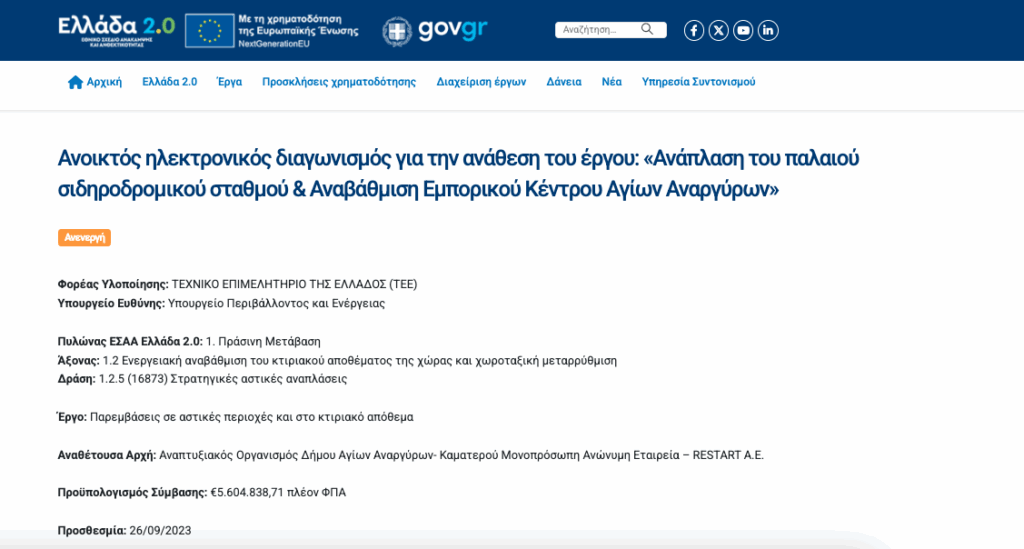Focus the Αναζήτηση search field
The image size is (1024, 549).
click(598, 30)
